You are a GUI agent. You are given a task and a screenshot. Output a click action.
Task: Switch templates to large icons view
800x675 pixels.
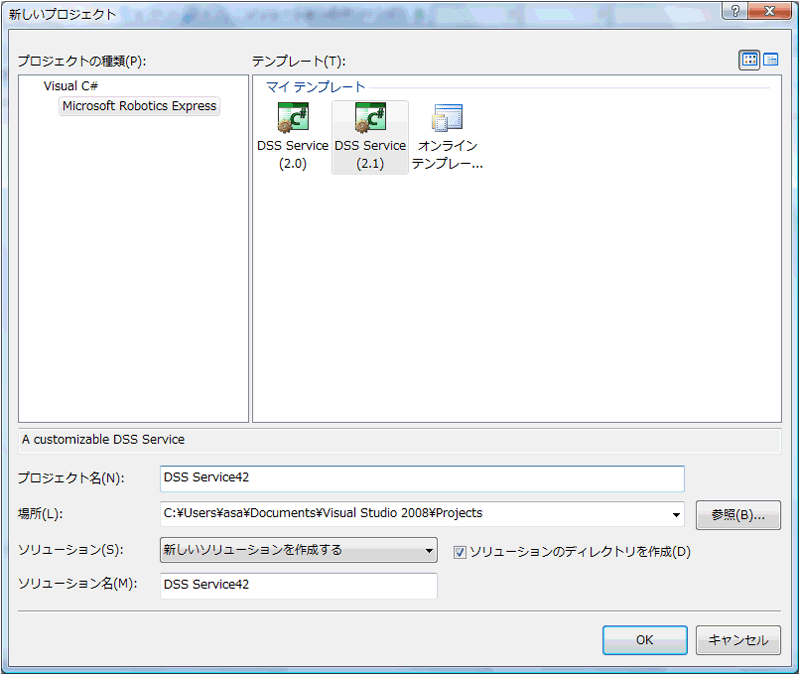[749, 60]
